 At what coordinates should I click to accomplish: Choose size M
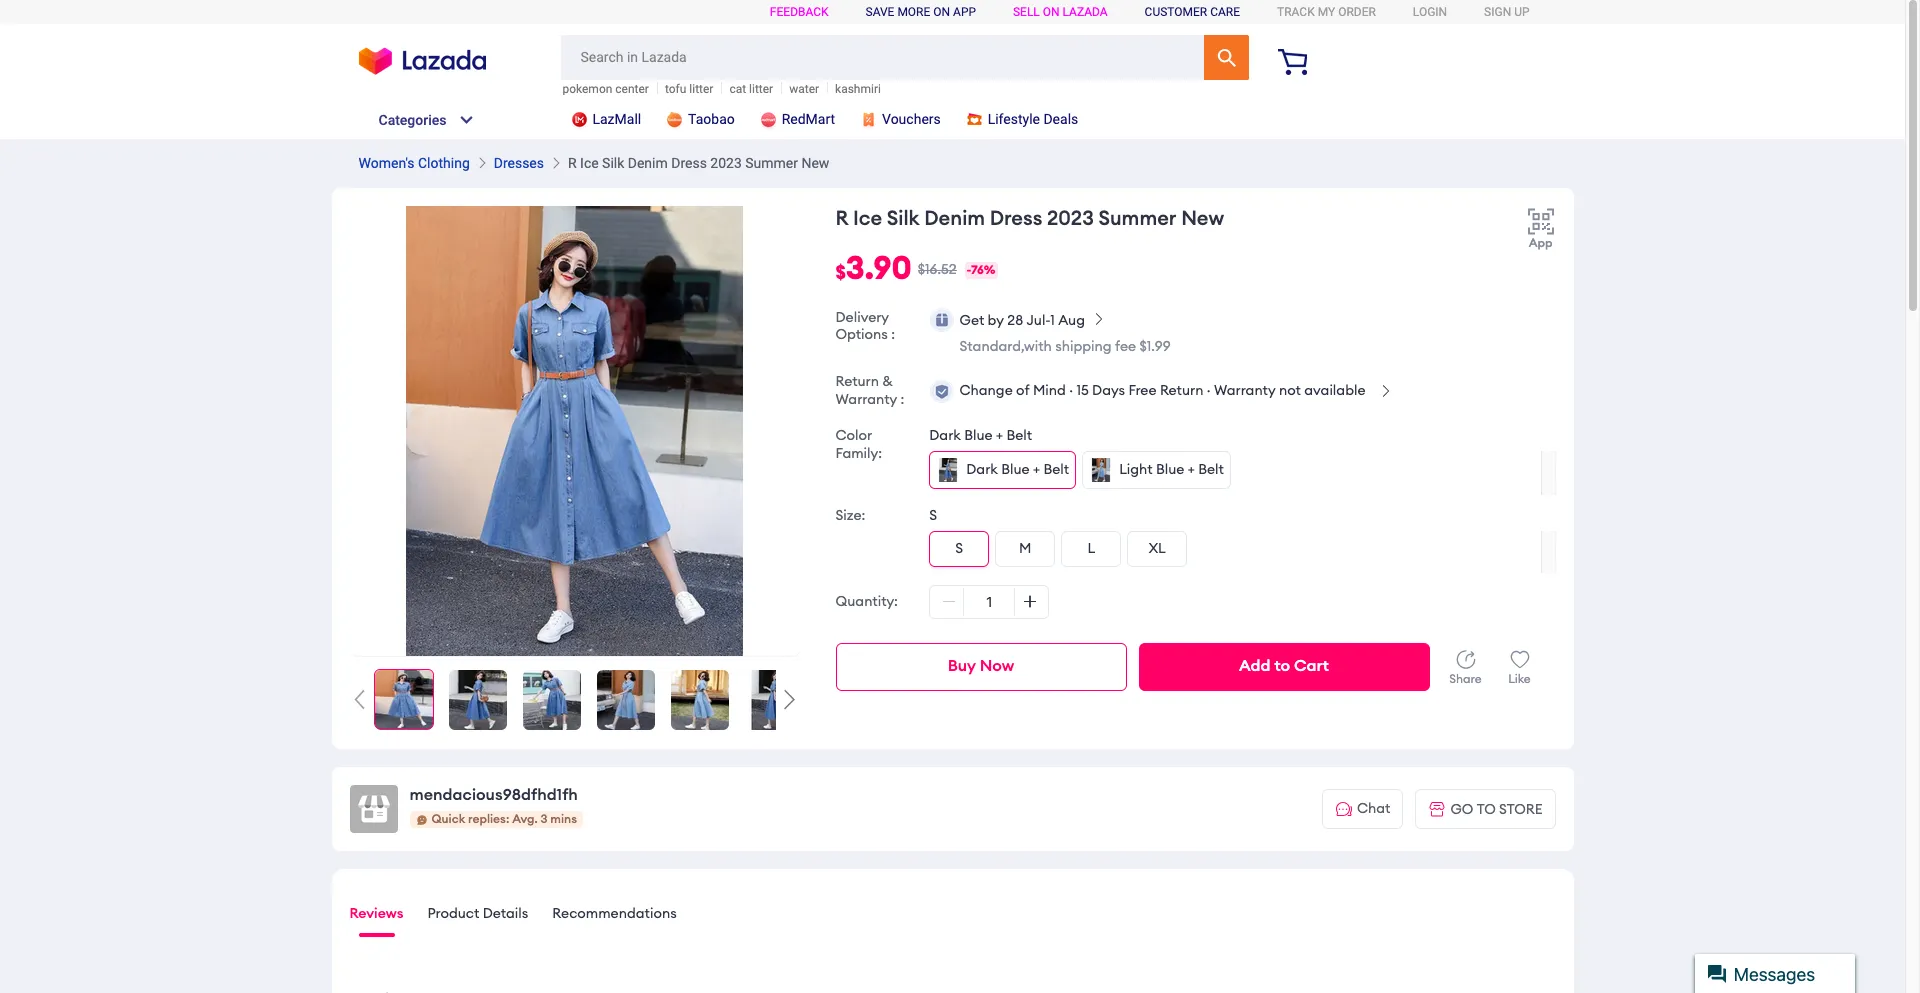click(x=1025, y=549)
